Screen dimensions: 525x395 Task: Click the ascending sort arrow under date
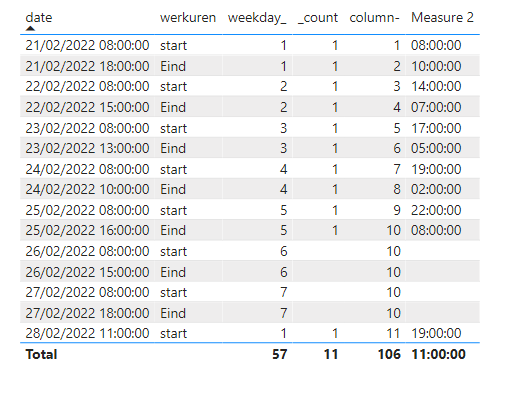pyautogui.click(x=30, y=28)
